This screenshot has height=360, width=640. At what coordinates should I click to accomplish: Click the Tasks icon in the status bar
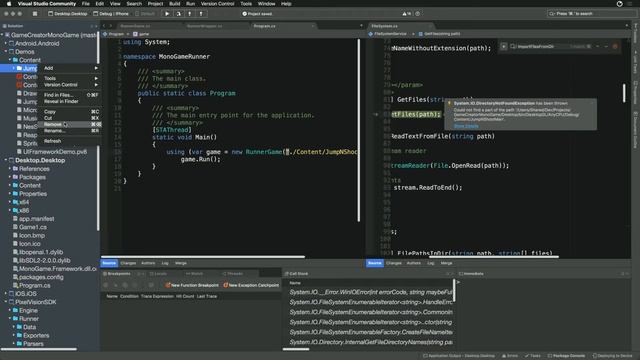pos(527,356)
